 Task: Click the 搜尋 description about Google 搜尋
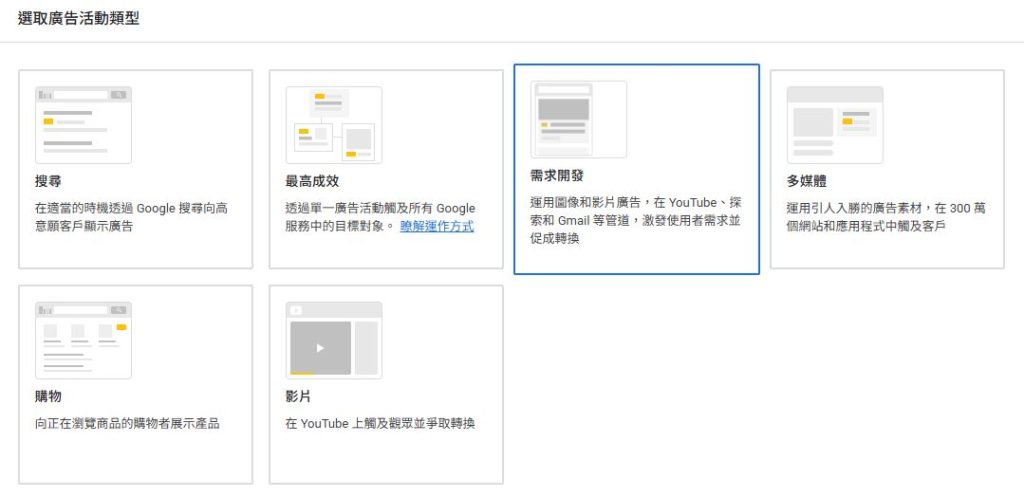pos(131,217)
